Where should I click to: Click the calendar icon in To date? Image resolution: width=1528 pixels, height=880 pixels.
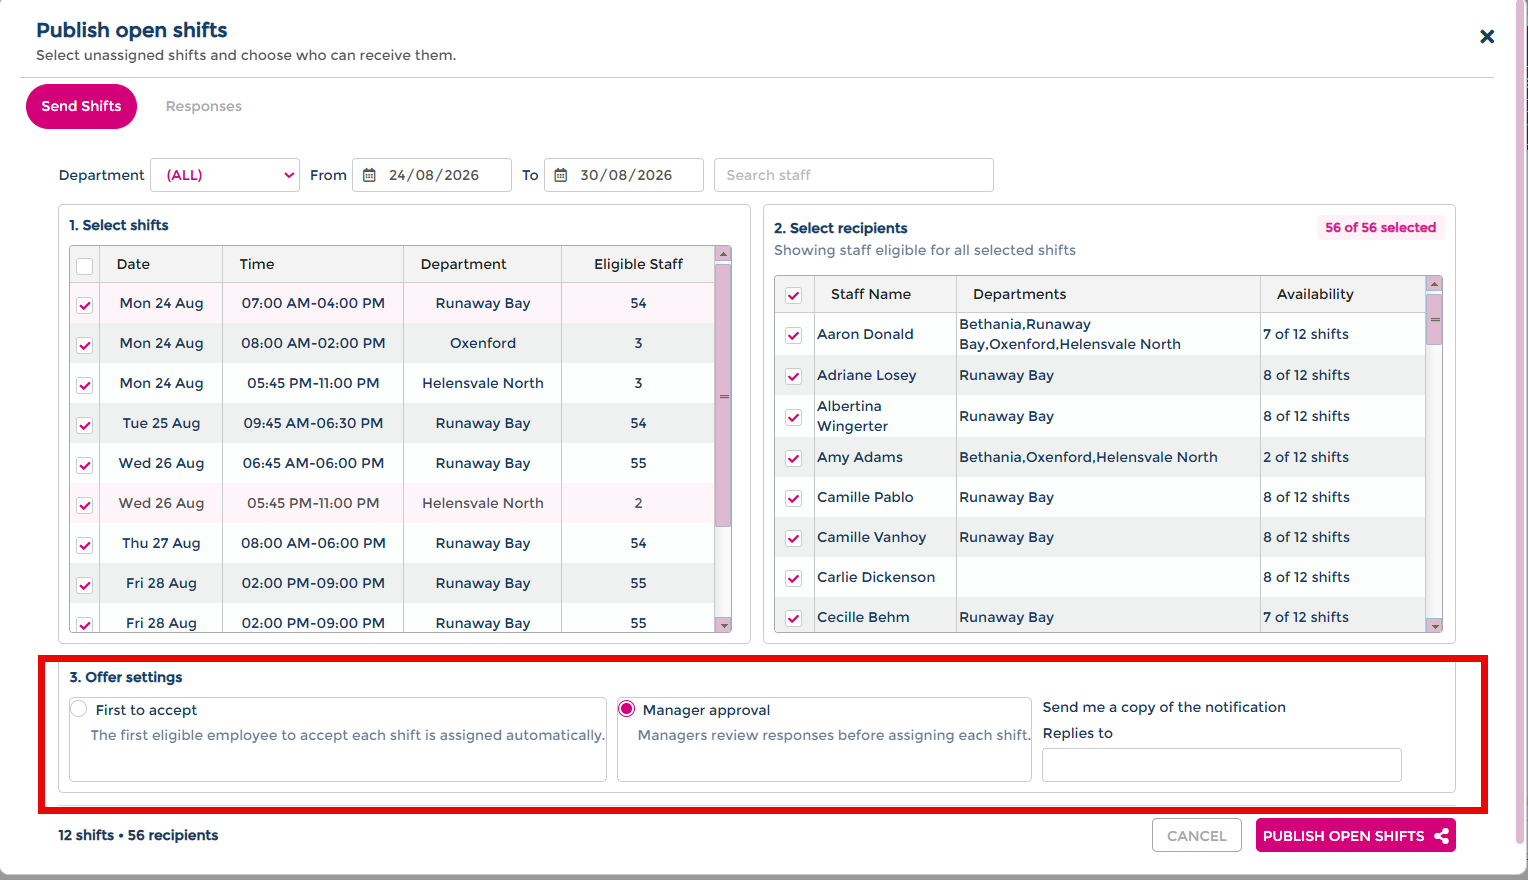point(561,175)
